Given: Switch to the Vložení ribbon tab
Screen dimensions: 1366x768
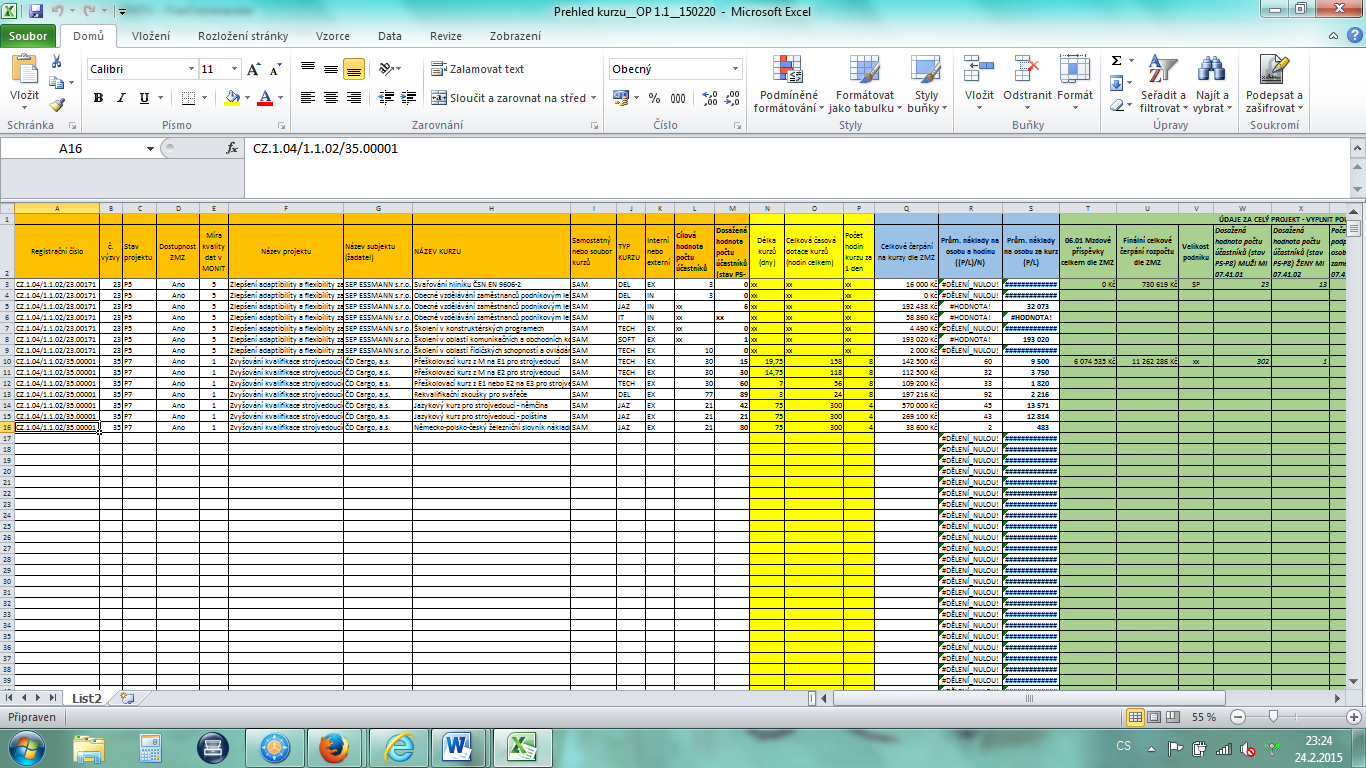Looking at the screenshot, I should pyautogui.click(x=150, y=36).
